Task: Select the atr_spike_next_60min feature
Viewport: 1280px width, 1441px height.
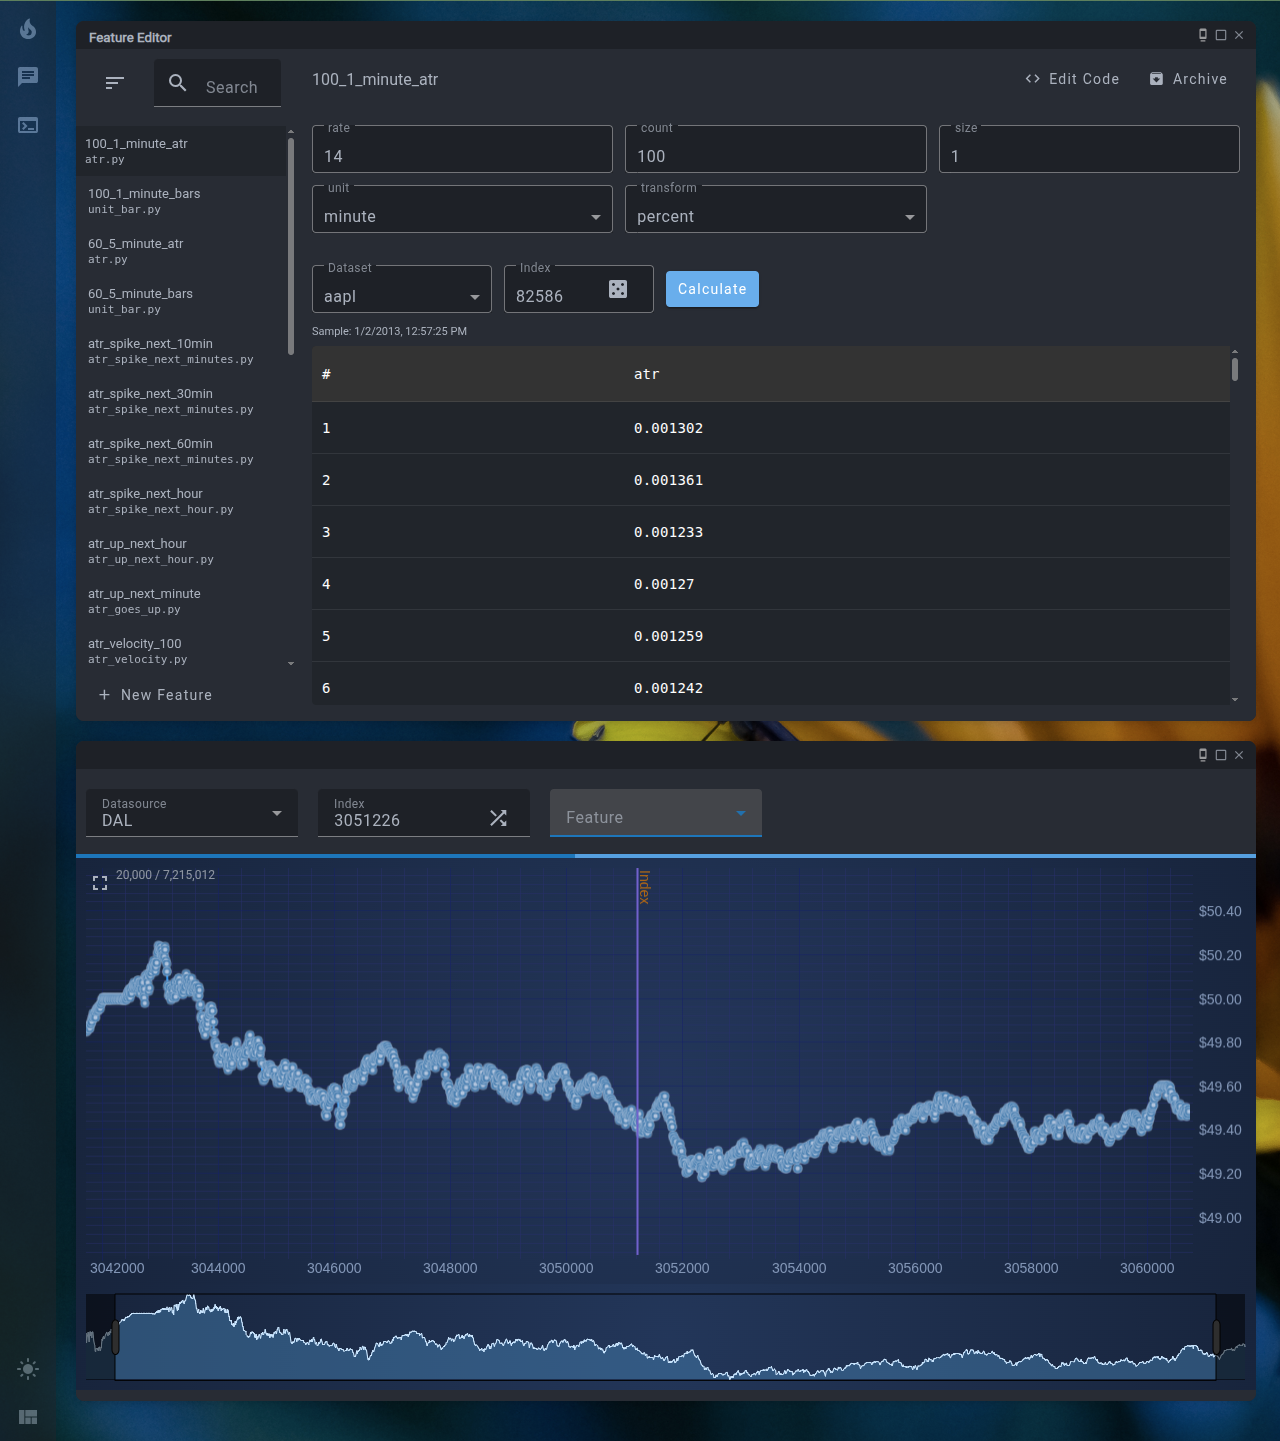Action: (x=181, y=451)
